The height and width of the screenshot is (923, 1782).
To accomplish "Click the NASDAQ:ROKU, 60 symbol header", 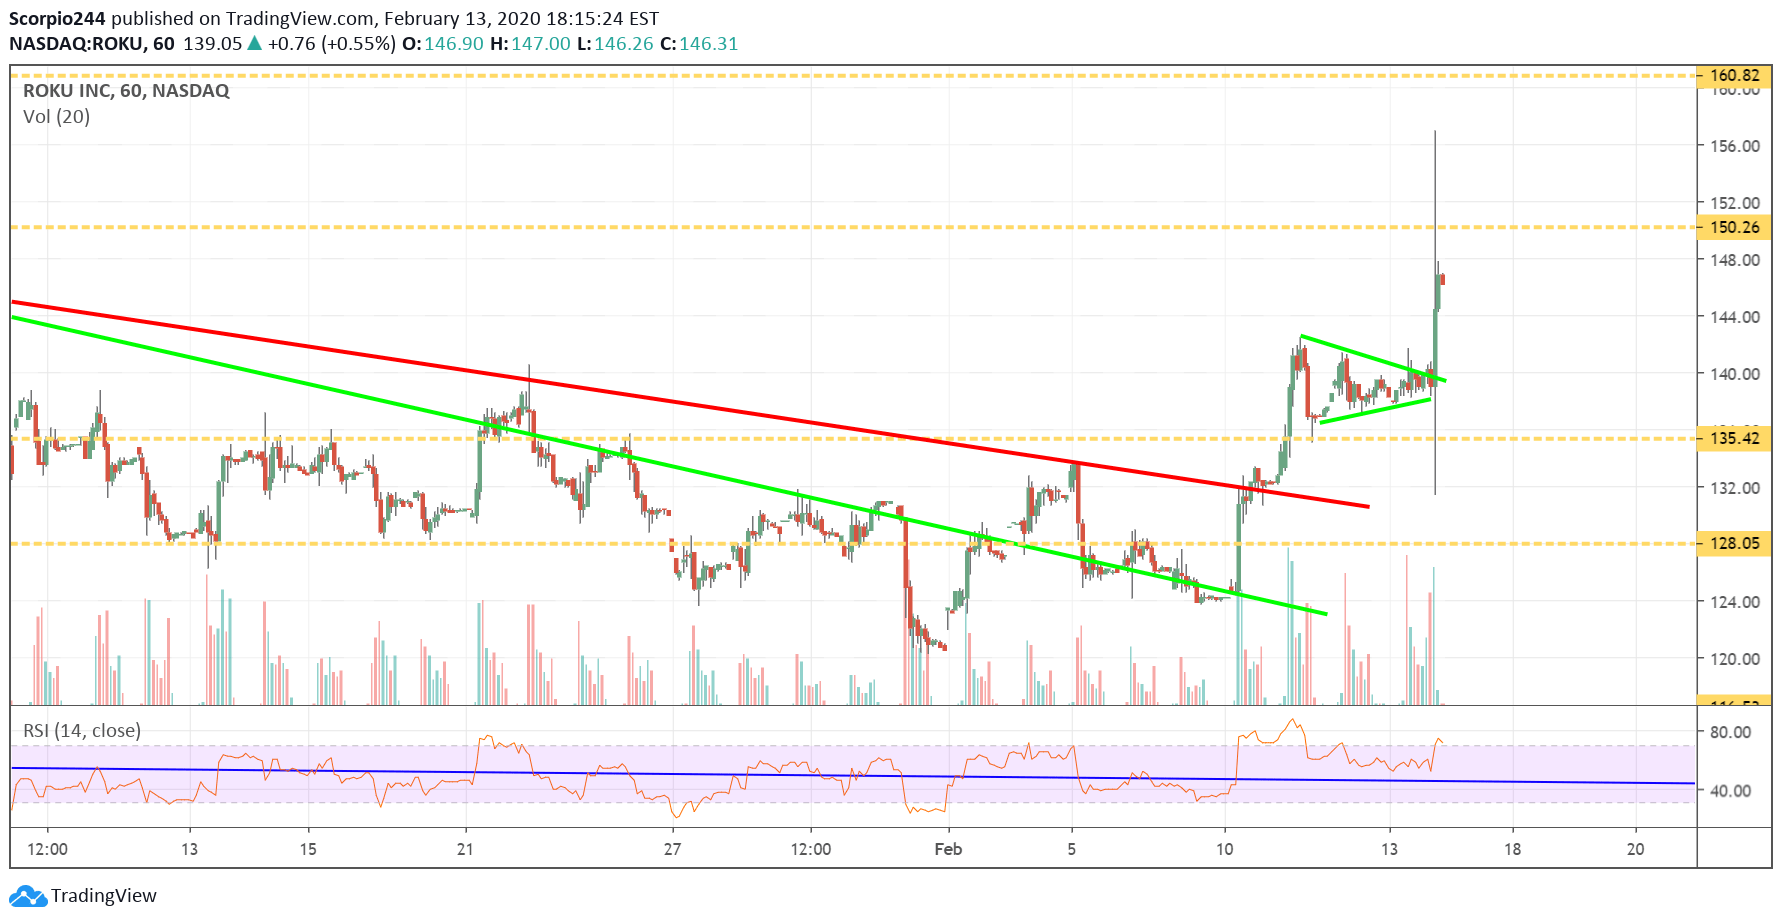I will coord(92,44).
